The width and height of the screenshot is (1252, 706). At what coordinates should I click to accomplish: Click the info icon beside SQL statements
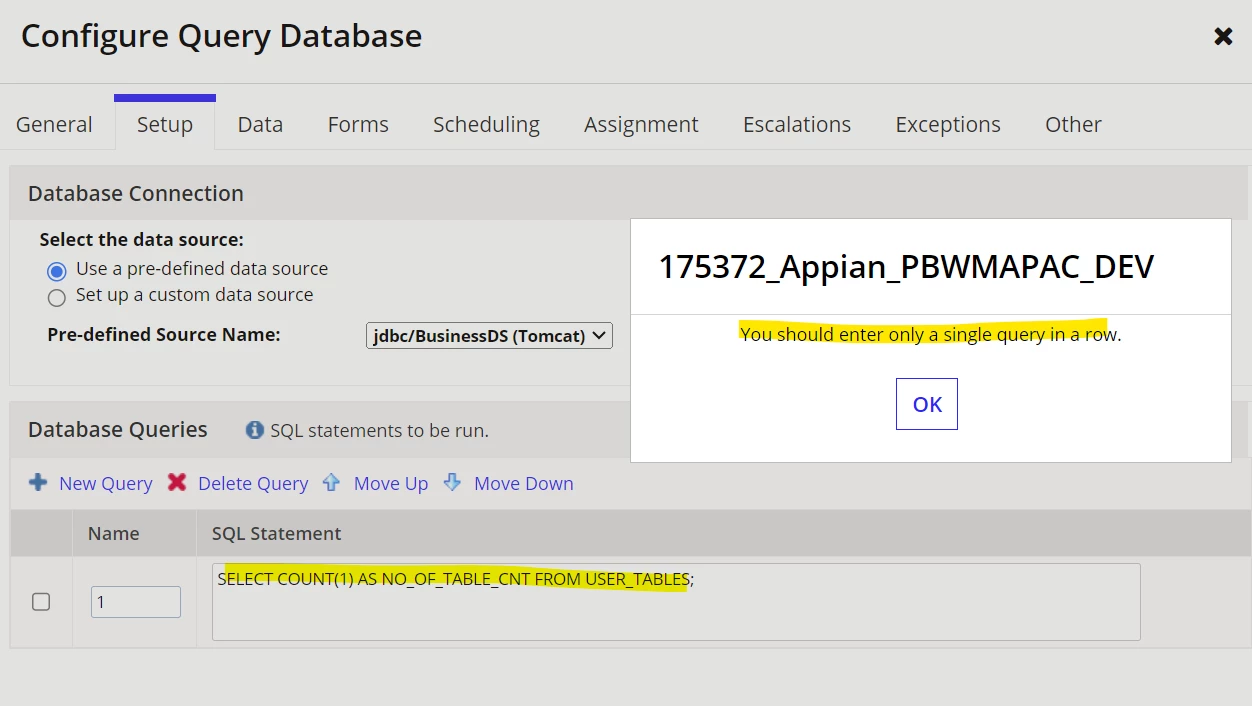pos(255,430)
